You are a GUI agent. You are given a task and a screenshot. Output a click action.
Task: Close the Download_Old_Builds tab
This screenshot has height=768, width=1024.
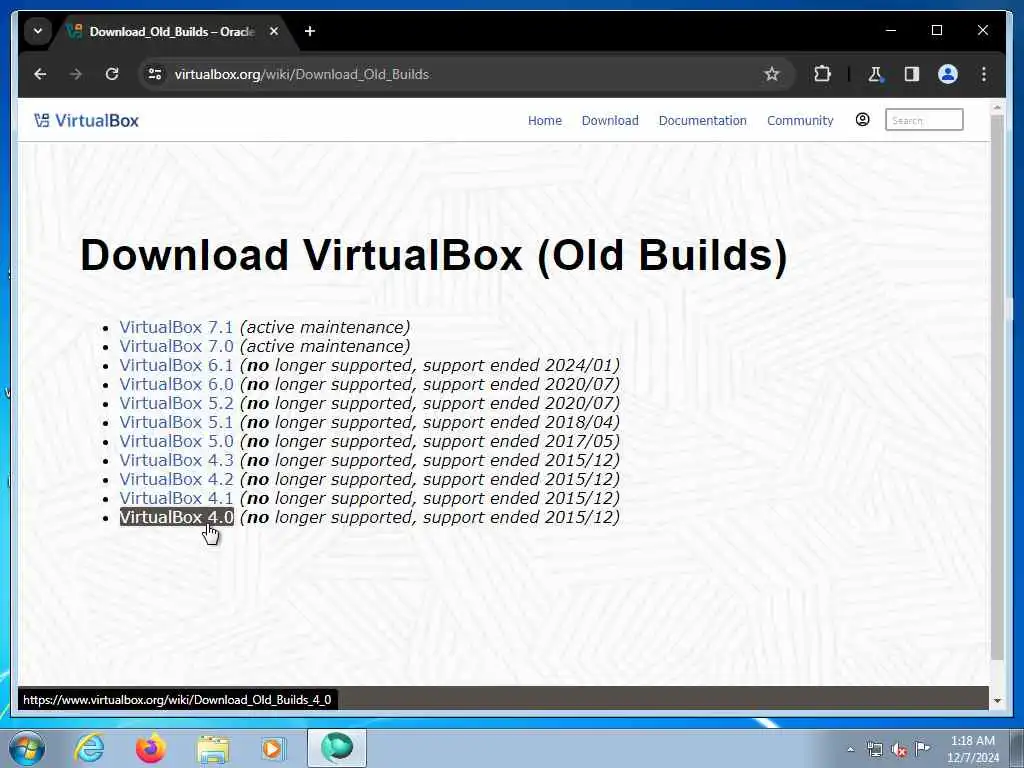274,31
